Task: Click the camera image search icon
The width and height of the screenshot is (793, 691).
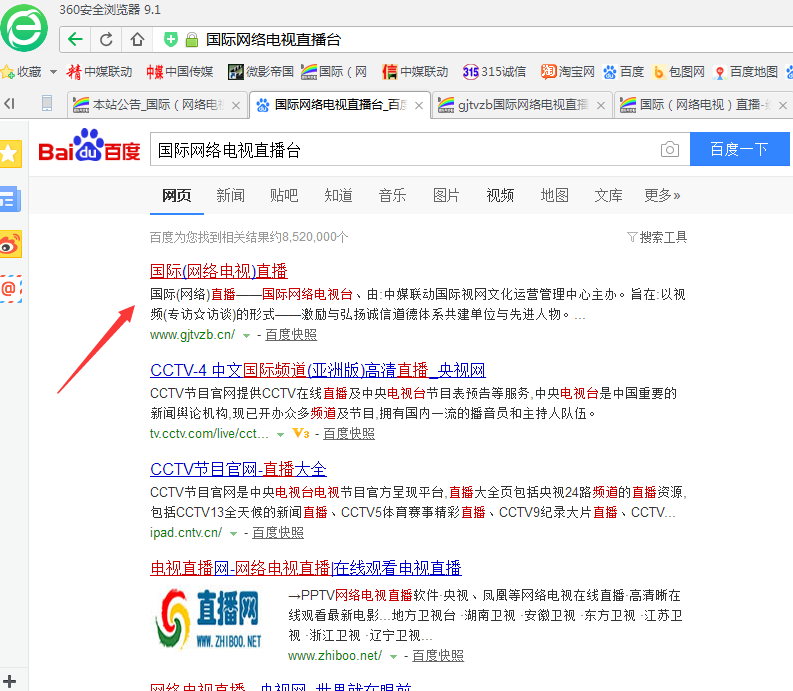Action: 670,149
